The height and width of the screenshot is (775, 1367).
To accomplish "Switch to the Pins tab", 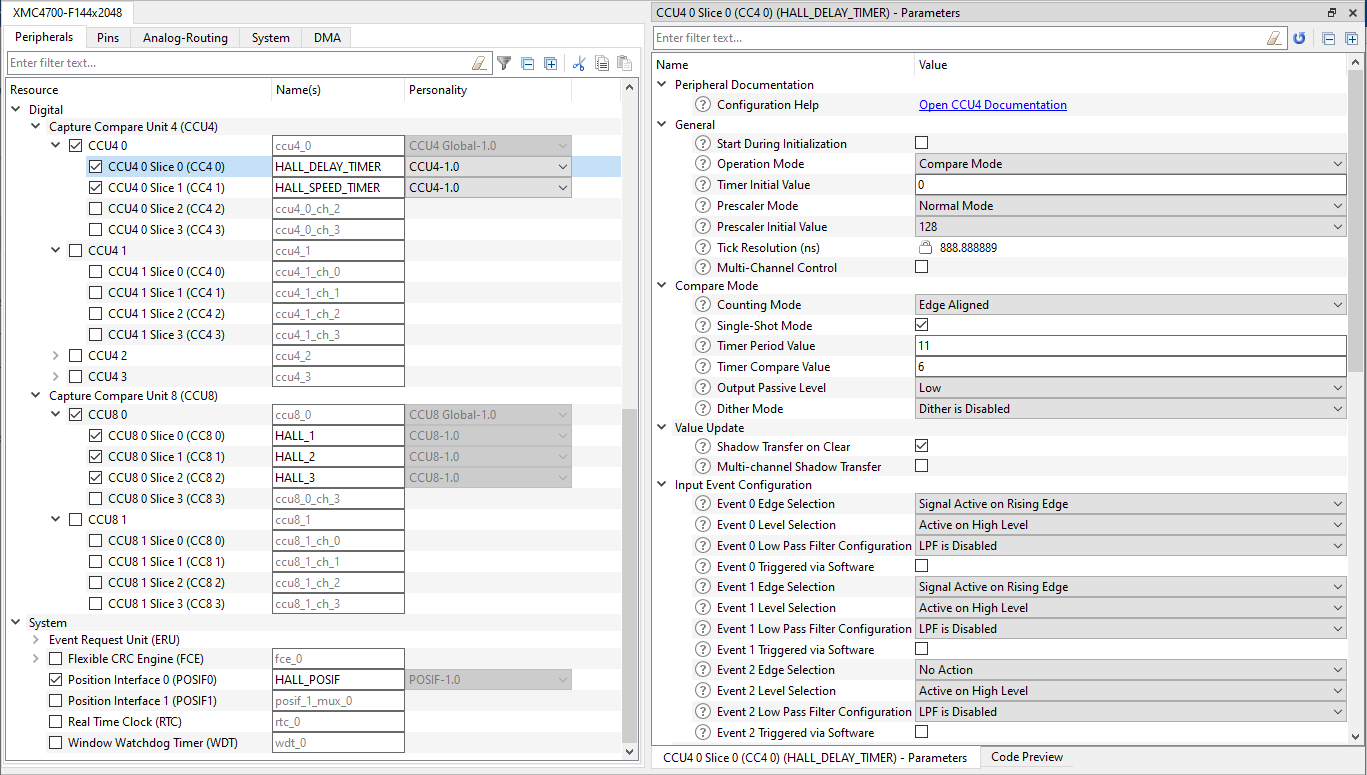I will tap(108, 38).
